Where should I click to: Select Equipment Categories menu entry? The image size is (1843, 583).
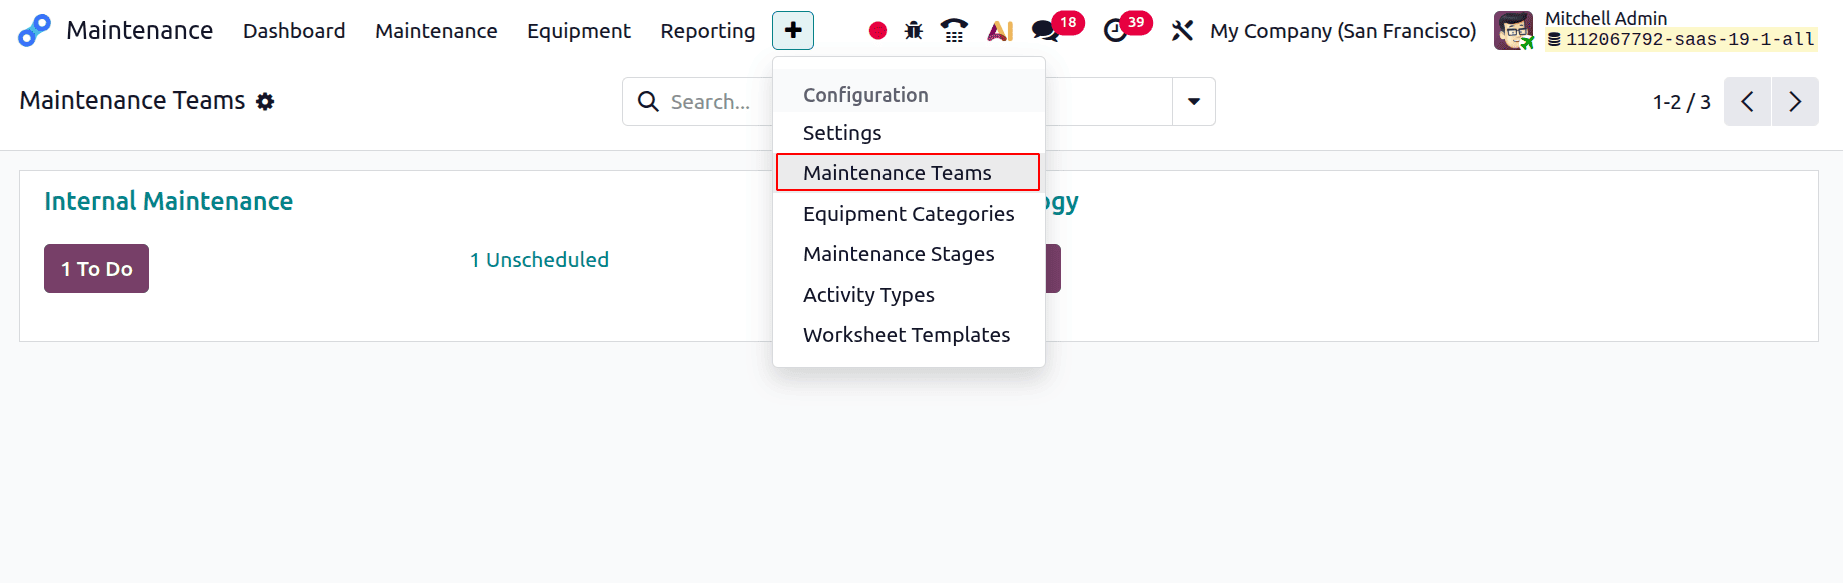tap(909, 214)
